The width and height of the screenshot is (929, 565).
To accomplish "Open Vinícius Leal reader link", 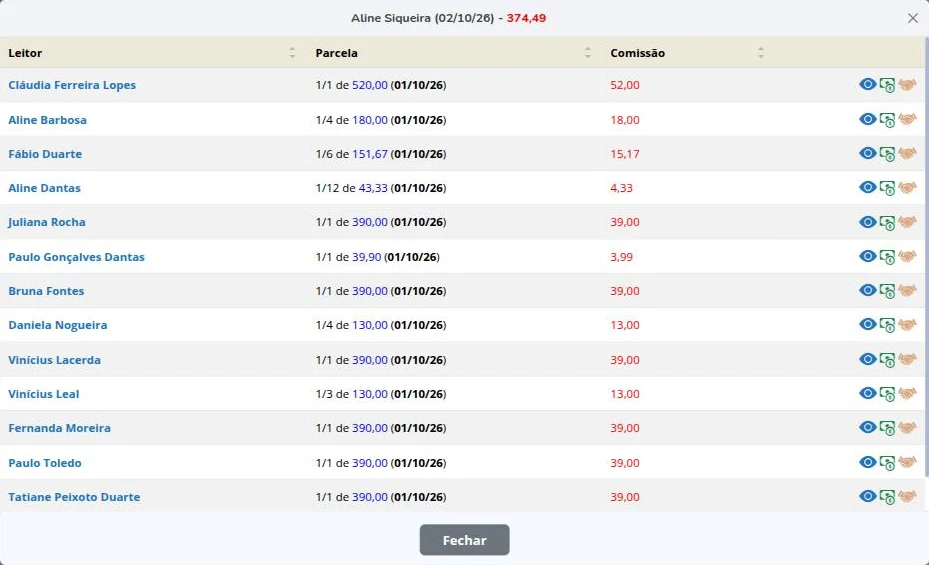I will 43,394.
